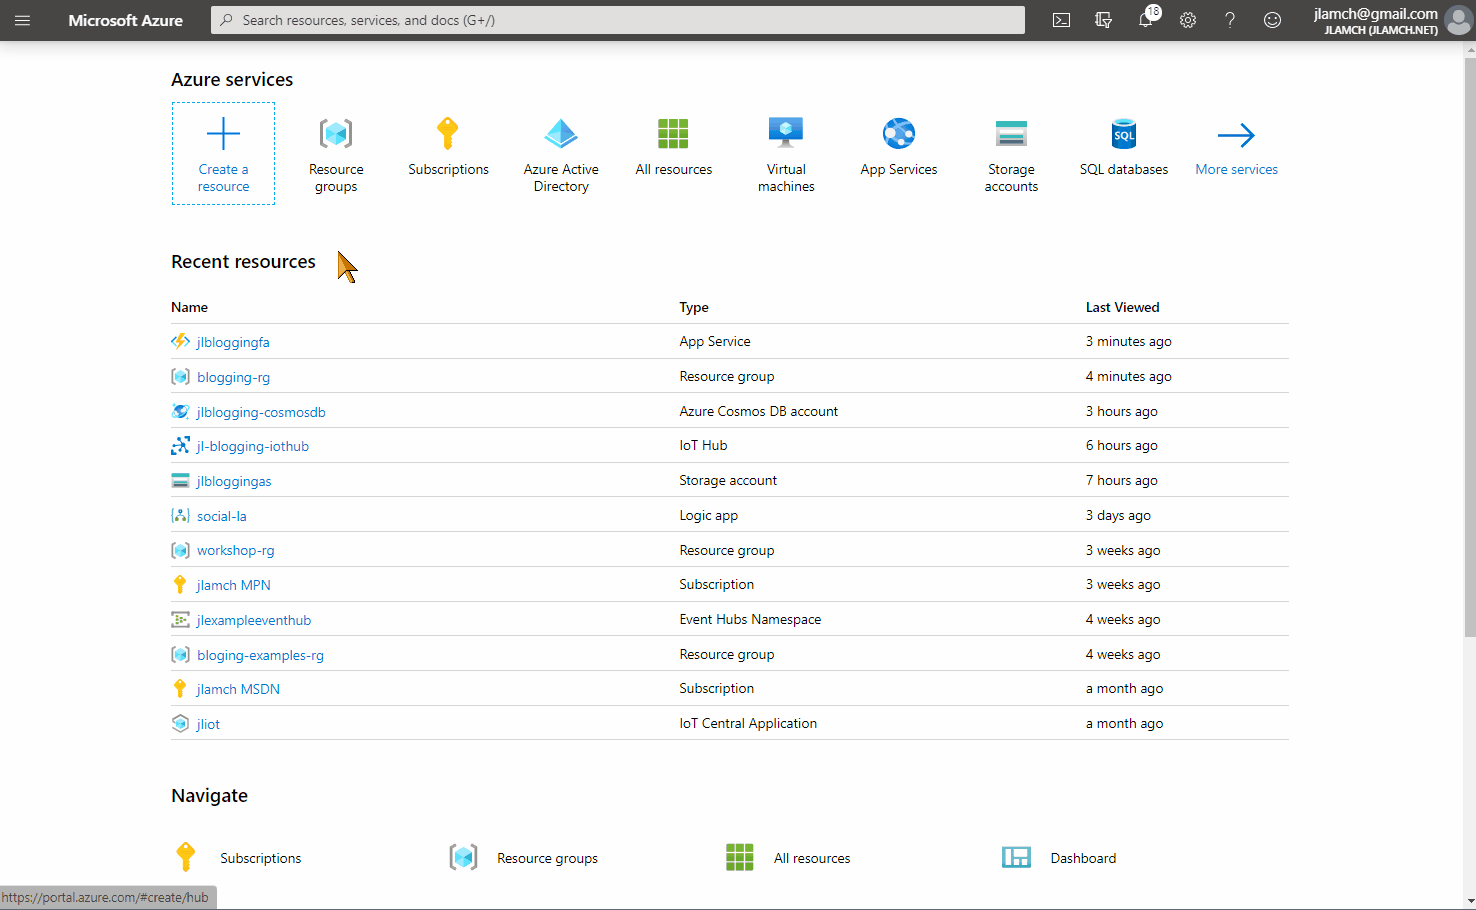Click the jl-blogging-iothub IoT Hub icon
Viewport: 1476px width, 910px height.
coord(180,446)
